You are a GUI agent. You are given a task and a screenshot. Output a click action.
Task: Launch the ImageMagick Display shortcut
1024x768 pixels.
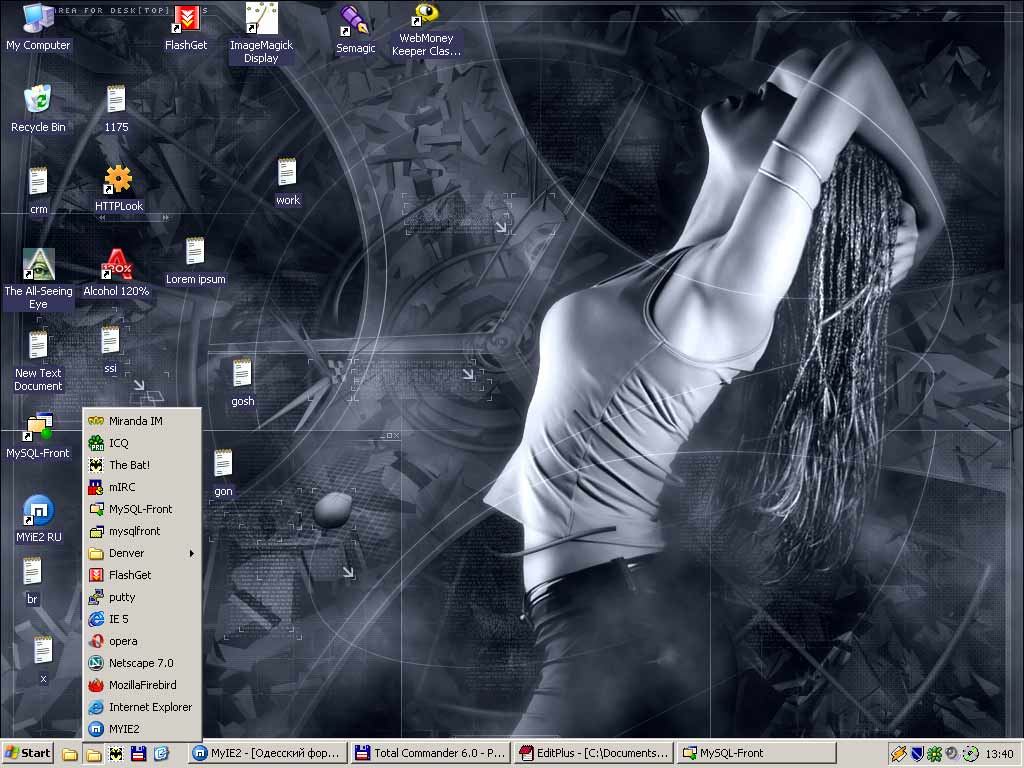click(261, 20)
